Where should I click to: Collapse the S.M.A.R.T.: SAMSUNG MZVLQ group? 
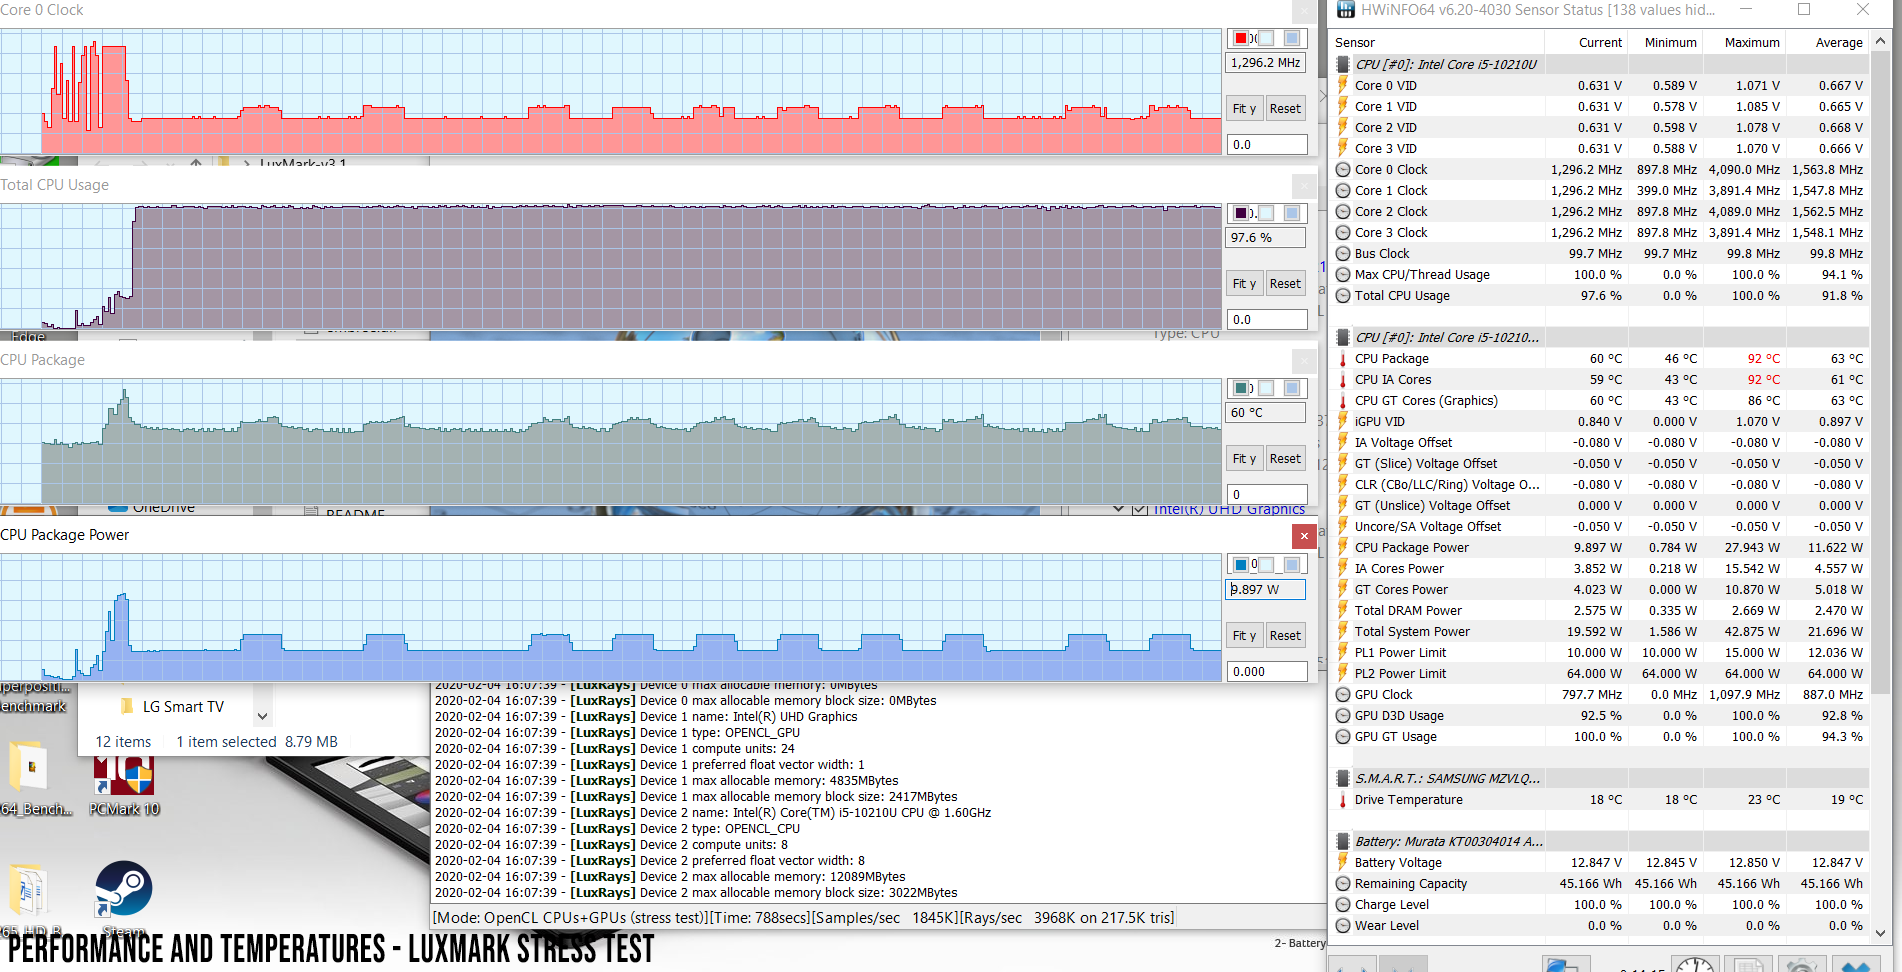tap(1343, 778)
